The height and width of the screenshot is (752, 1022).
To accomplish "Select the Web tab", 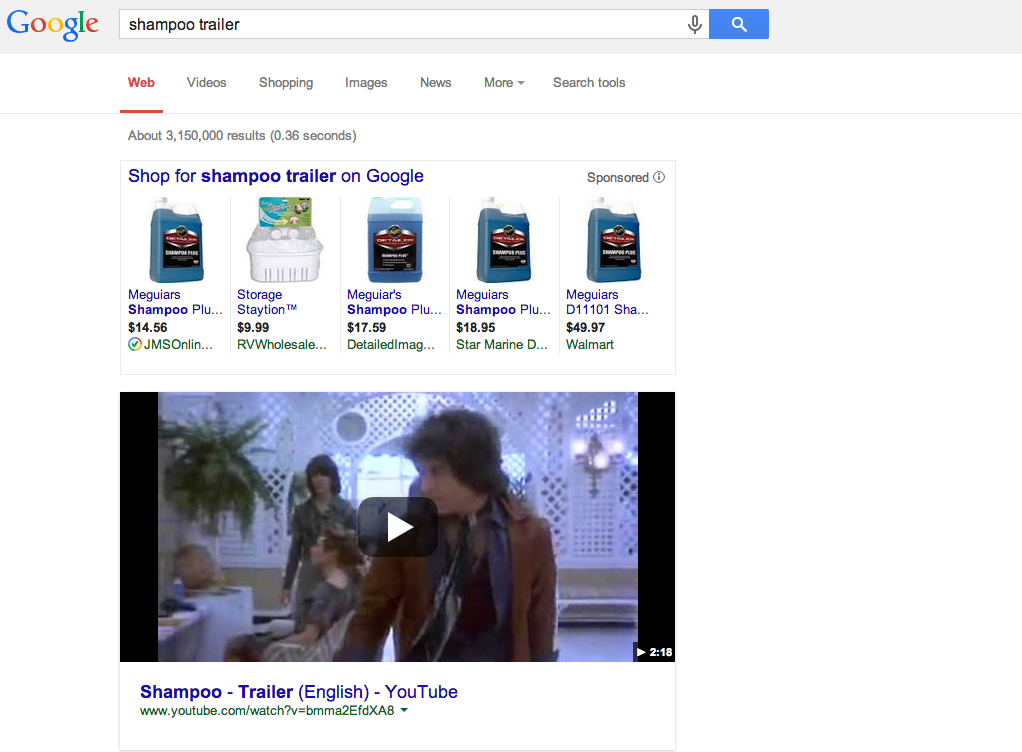I will (x=141, y=83).
